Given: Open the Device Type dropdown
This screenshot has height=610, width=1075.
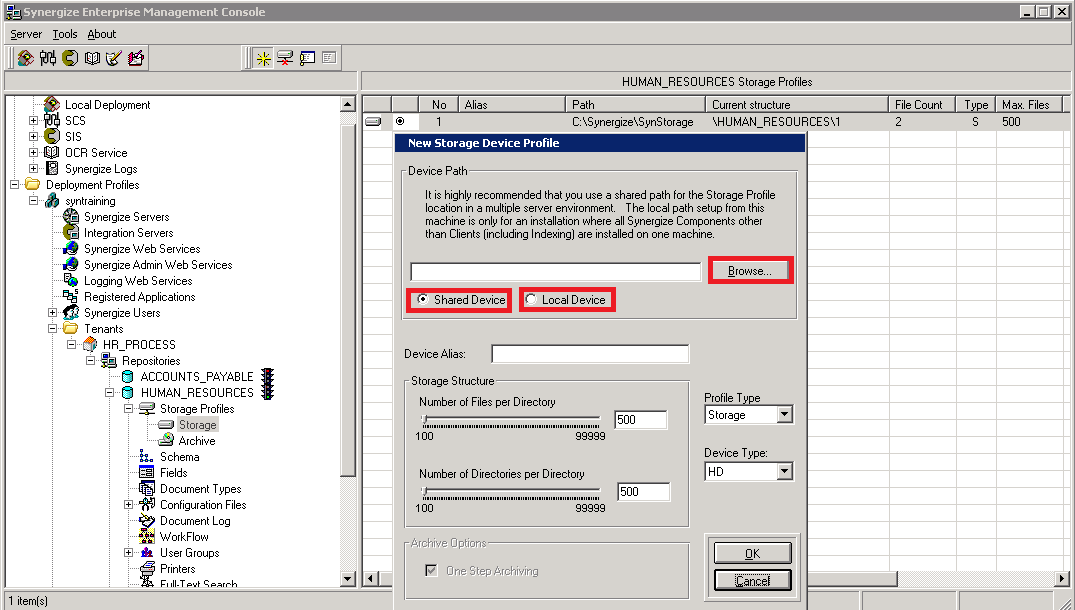Looking at the screenshot, I should point(784,472).
